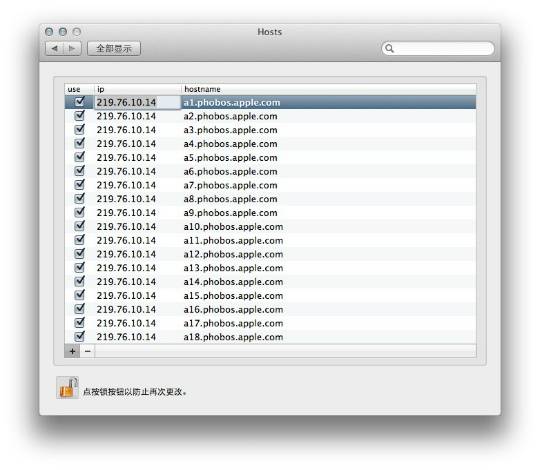
Task: Disable the a17.phobos.apple.com entry checkbox
Action: click(x=80, y=323)
